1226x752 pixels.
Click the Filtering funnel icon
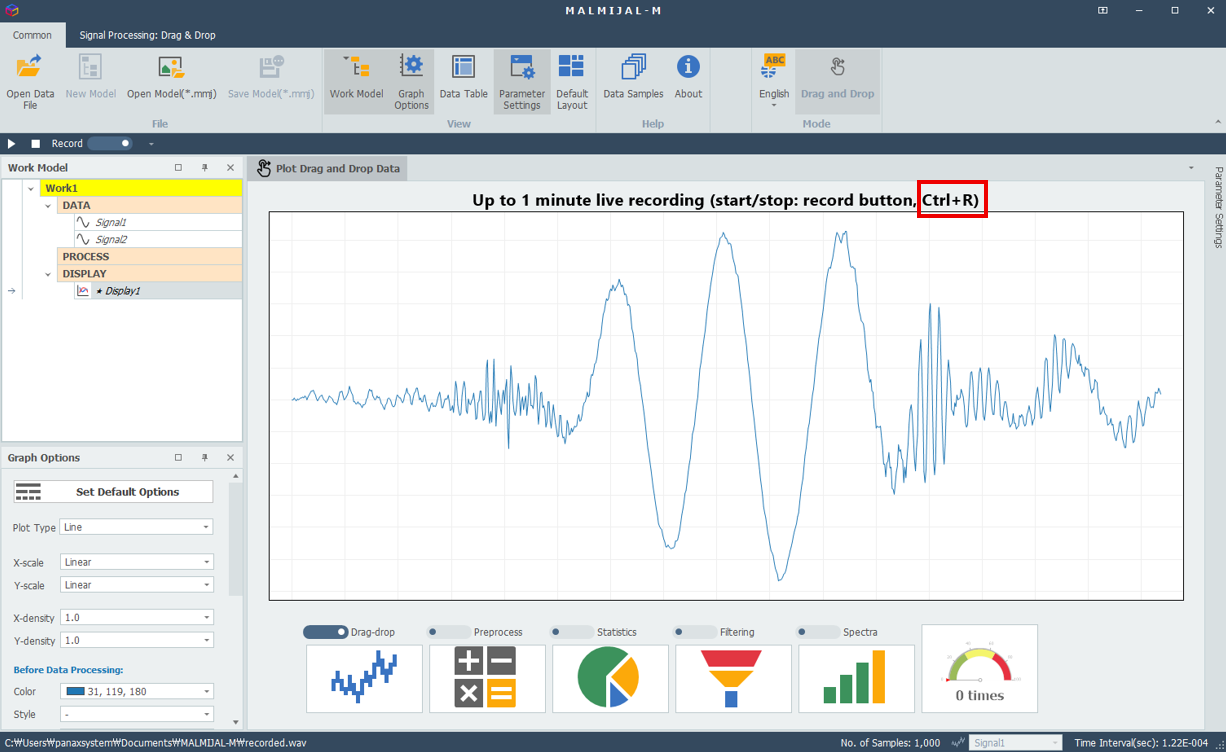tap(733, 678)
